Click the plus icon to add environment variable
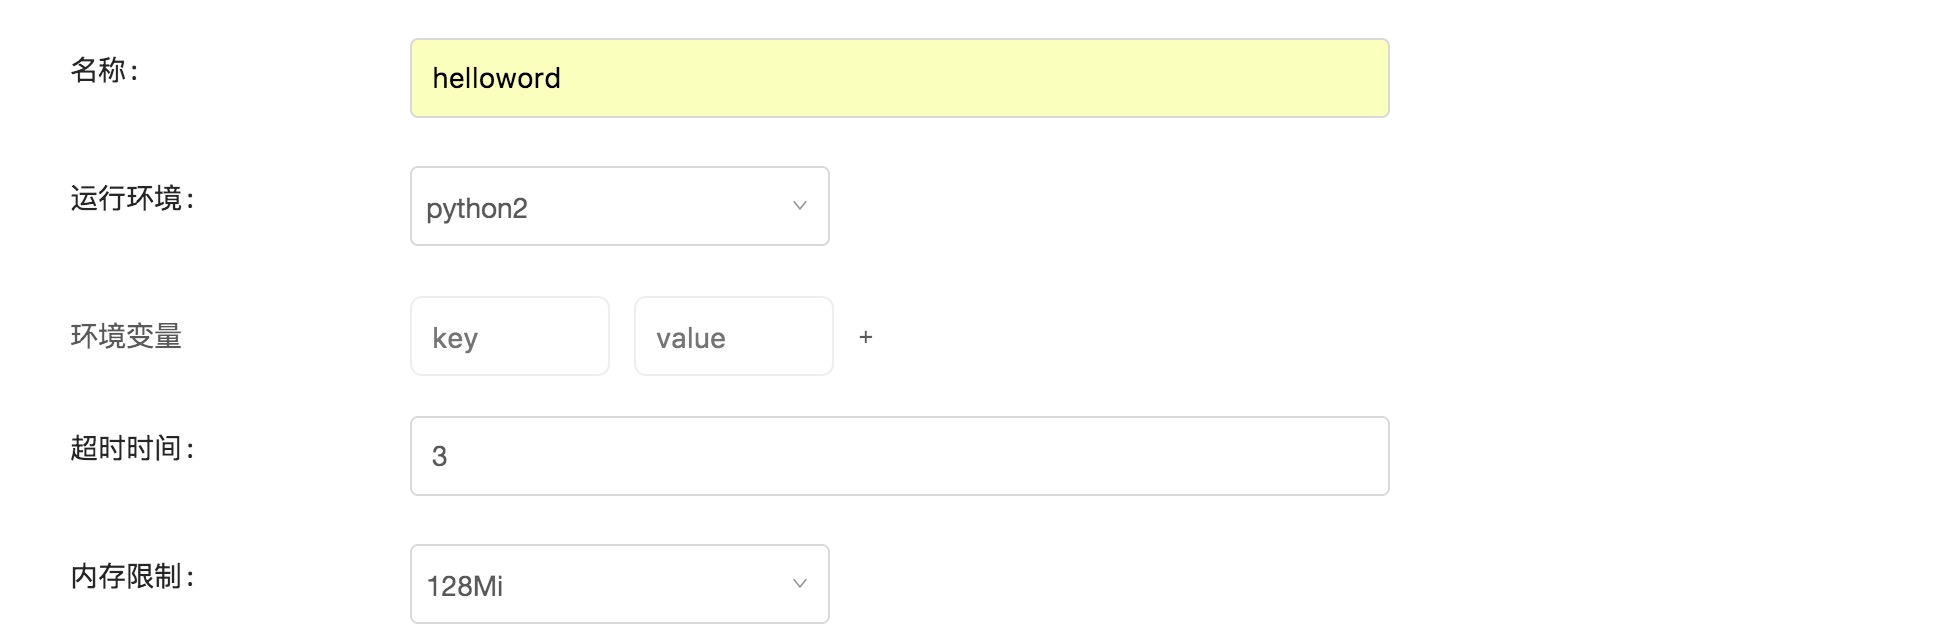1956x644 pixels. (866, 338)
